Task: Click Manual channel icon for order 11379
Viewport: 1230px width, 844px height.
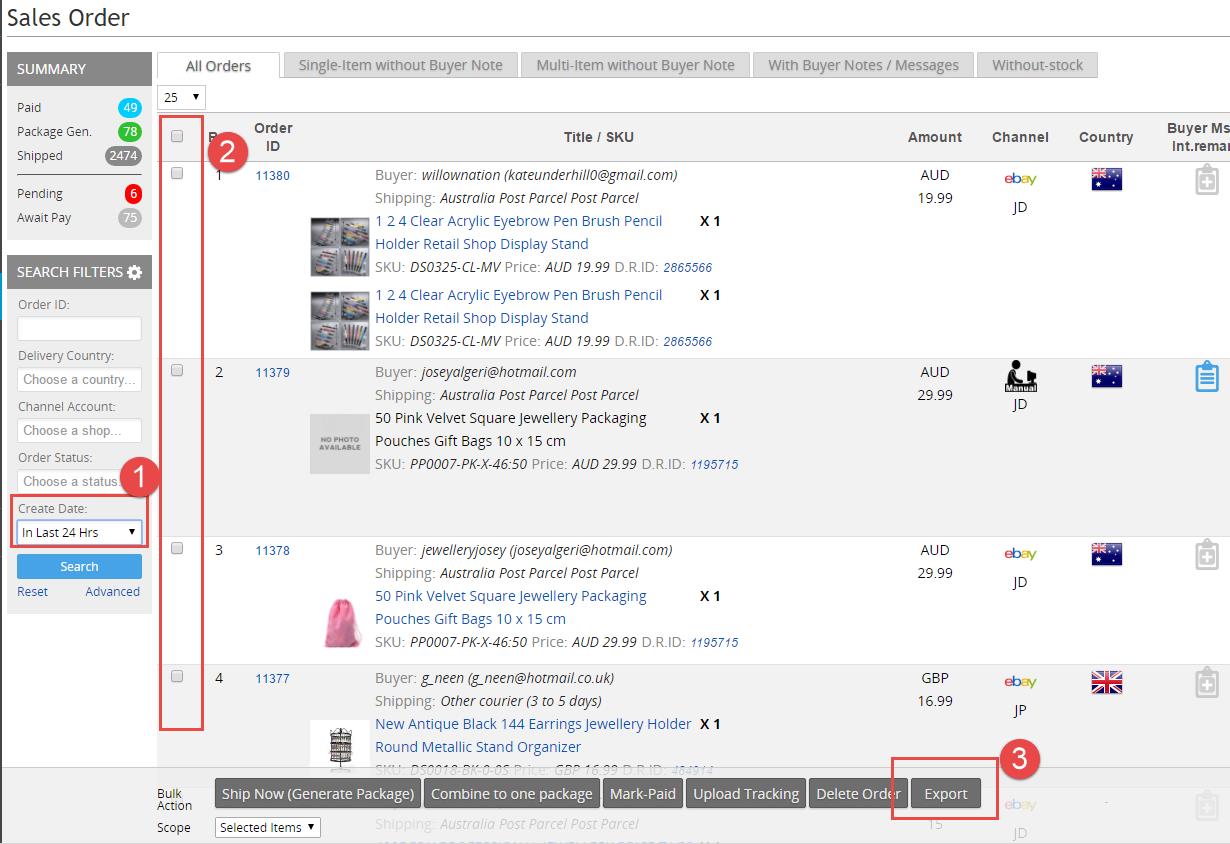Action: pos(1020,377)
